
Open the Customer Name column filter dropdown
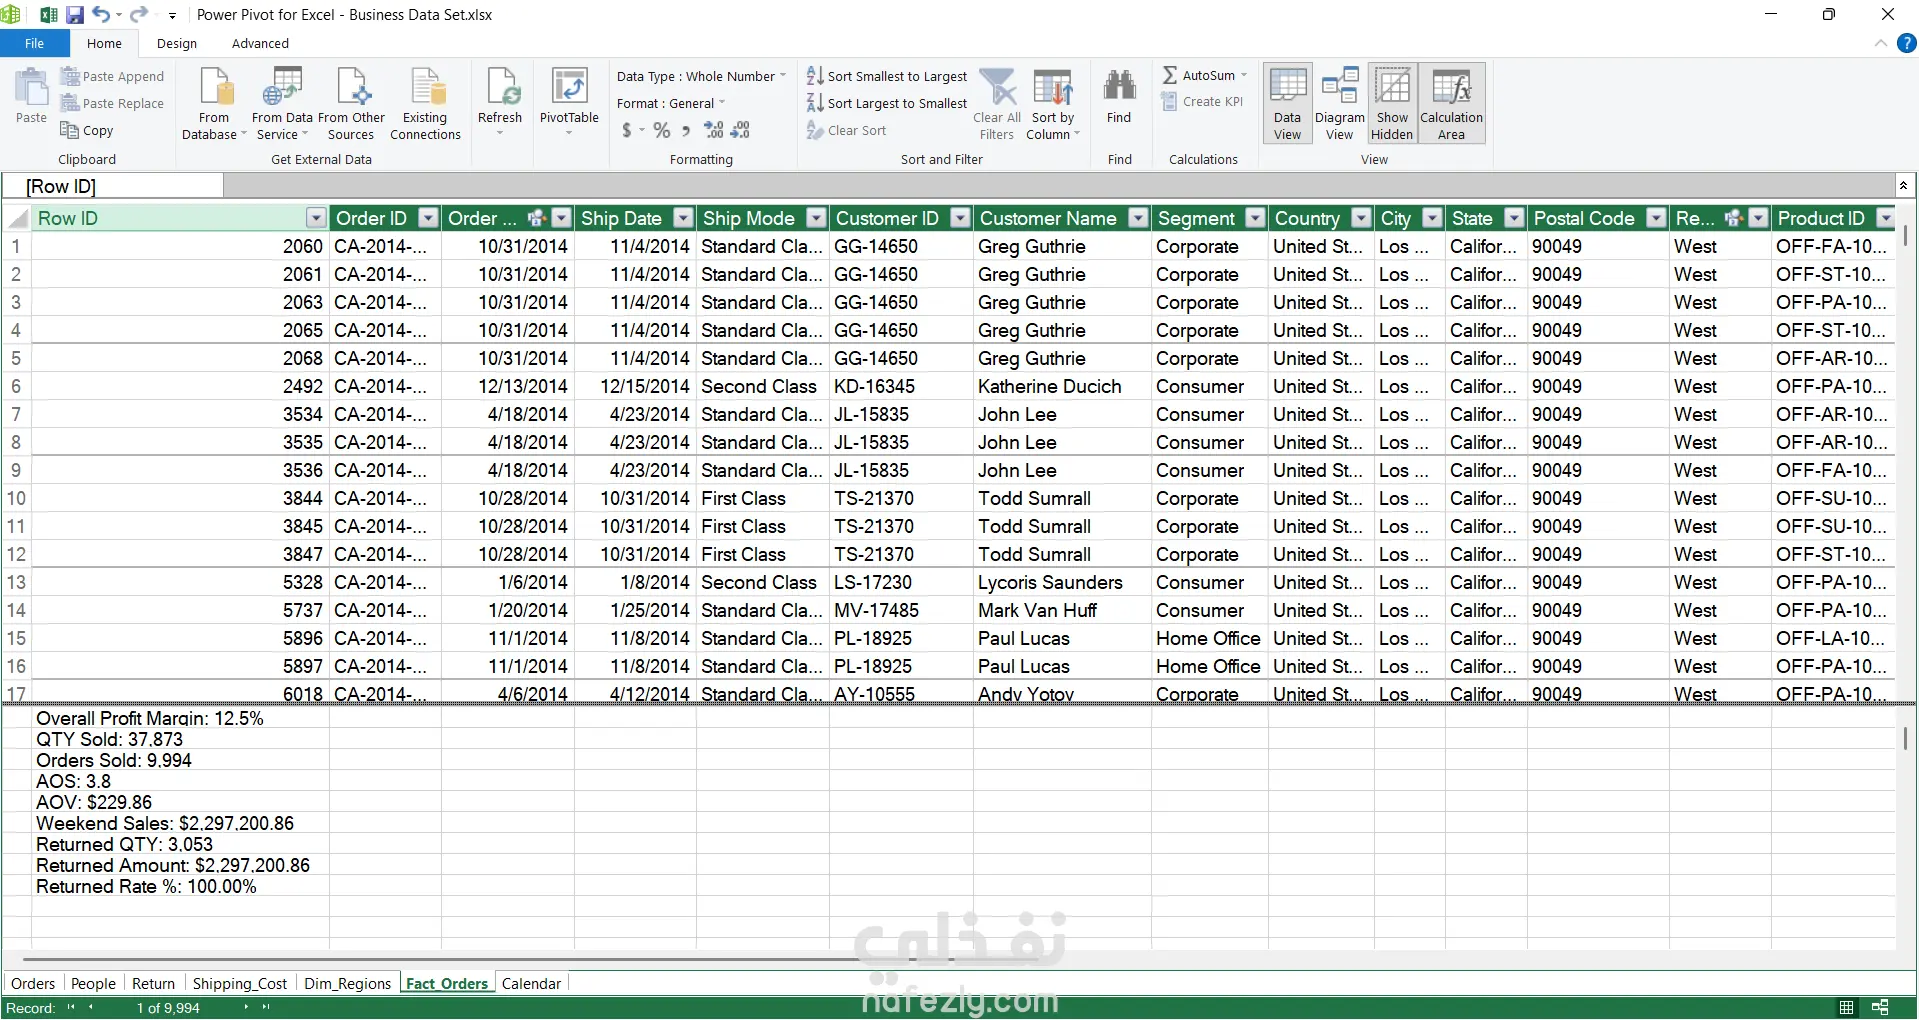[1138, 218]
